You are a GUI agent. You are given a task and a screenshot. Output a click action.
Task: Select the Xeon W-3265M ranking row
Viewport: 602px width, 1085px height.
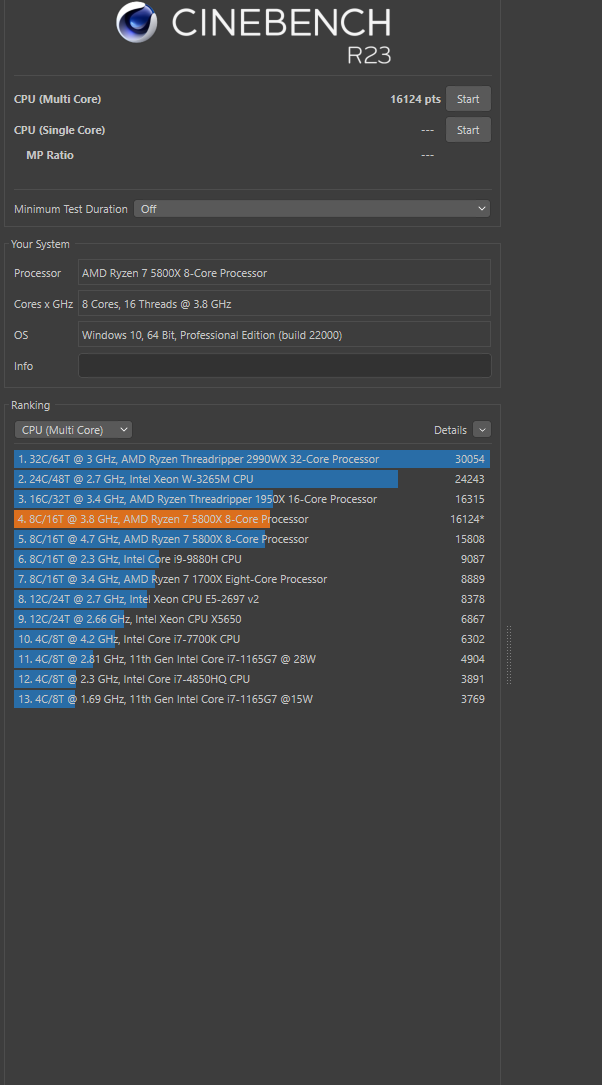[252, 479]
